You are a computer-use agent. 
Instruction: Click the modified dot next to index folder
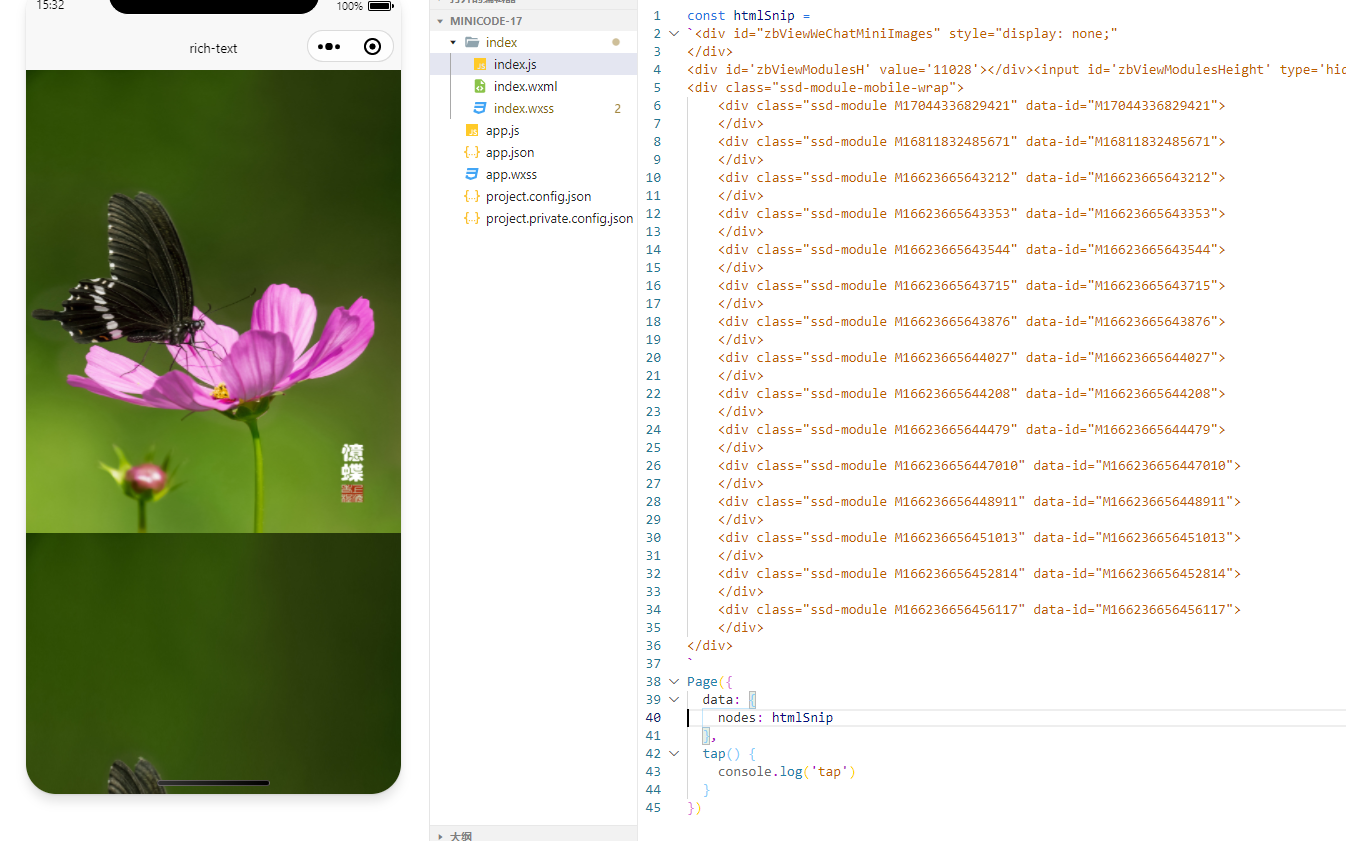point(616,42)
